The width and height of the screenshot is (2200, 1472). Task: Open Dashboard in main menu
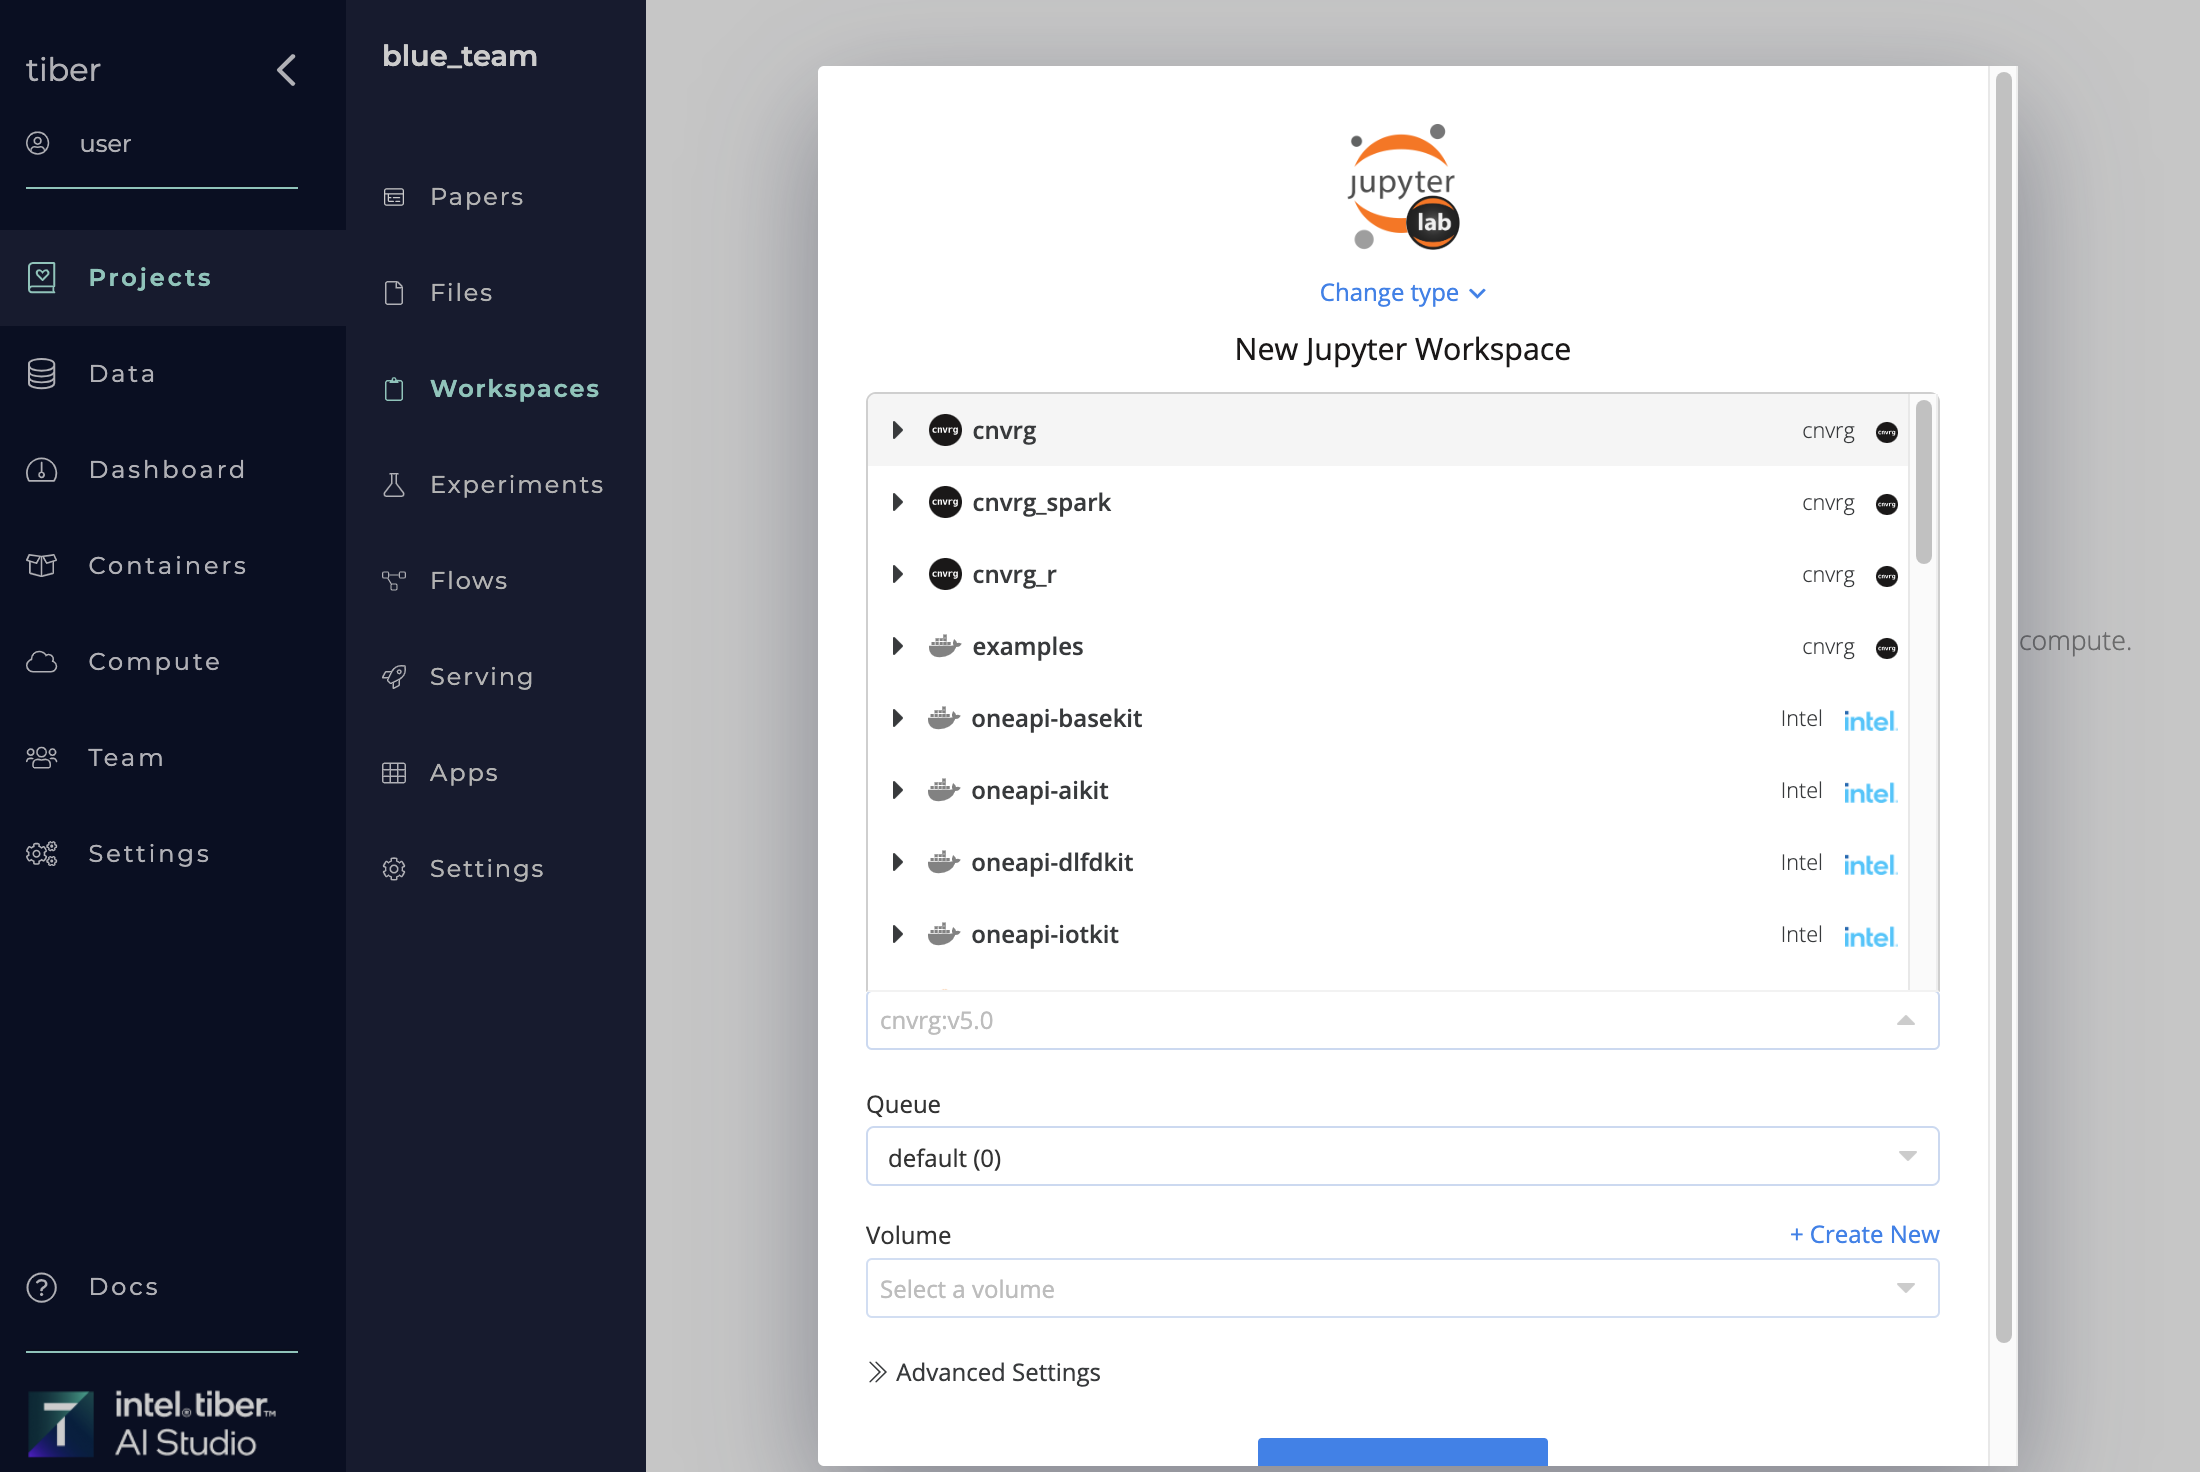point(167,470)
